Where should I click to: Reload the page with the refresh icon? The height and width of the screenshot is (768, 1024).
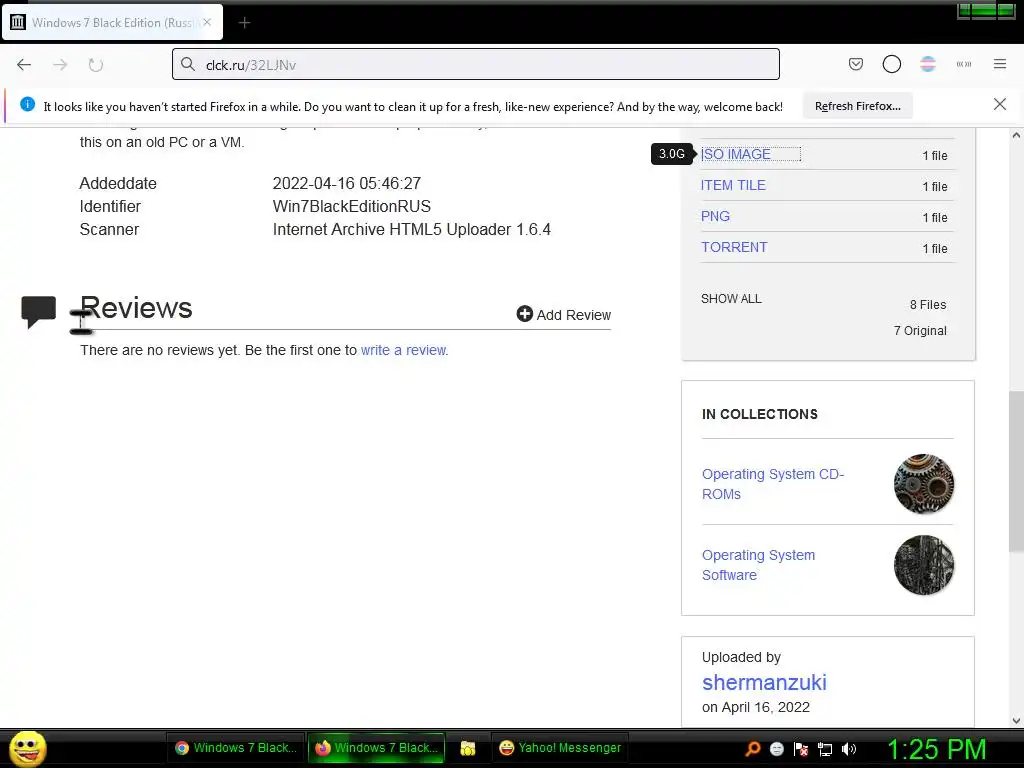click(x=95, y=65)
